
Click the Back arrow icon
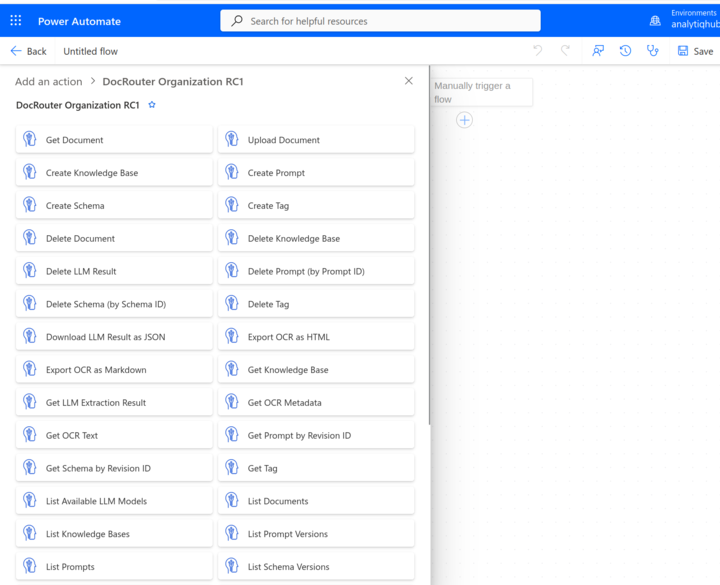(x=16, y=51)
